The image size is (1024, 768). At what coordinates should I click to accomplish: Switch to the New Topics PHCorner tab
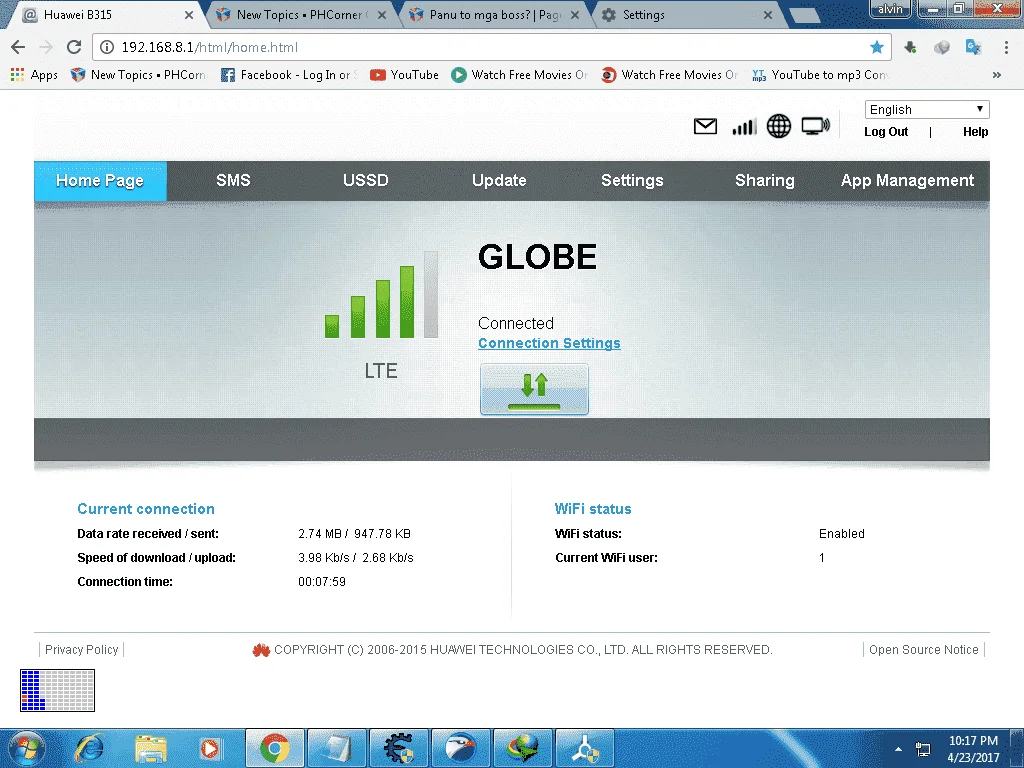(301, 14)
